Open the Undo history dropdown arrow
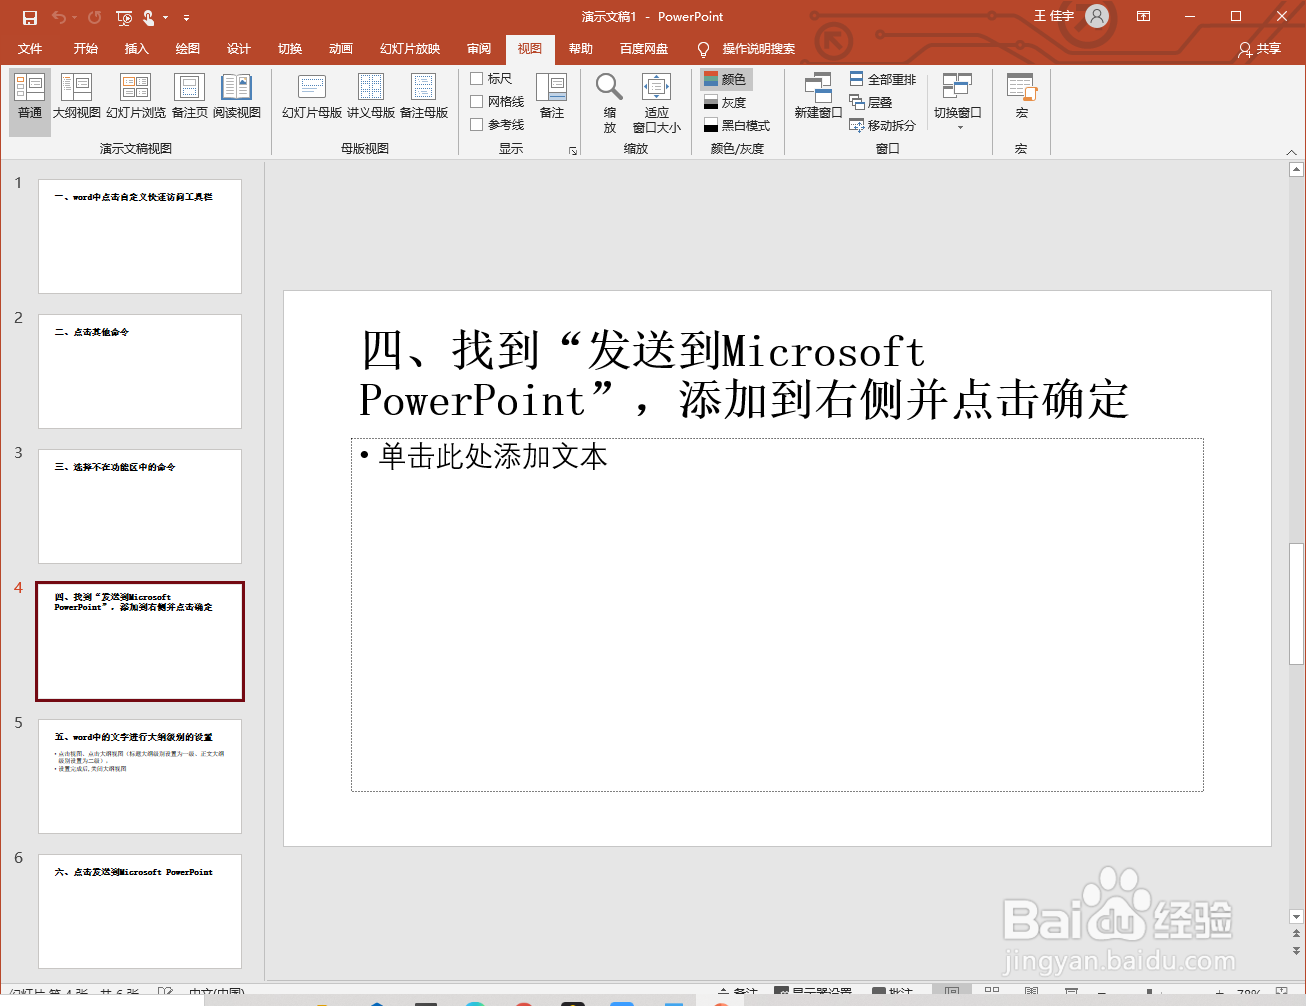Image resolution: width=1306 pixels, height=1006 pixels. pyautogui.click(x=75, y=17)
